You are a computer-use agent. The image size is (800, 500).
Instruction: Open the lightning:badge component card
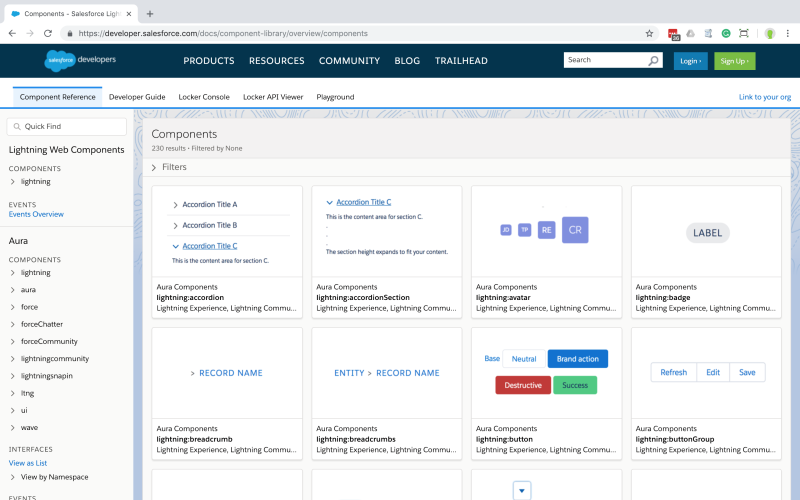click(706, 252)
